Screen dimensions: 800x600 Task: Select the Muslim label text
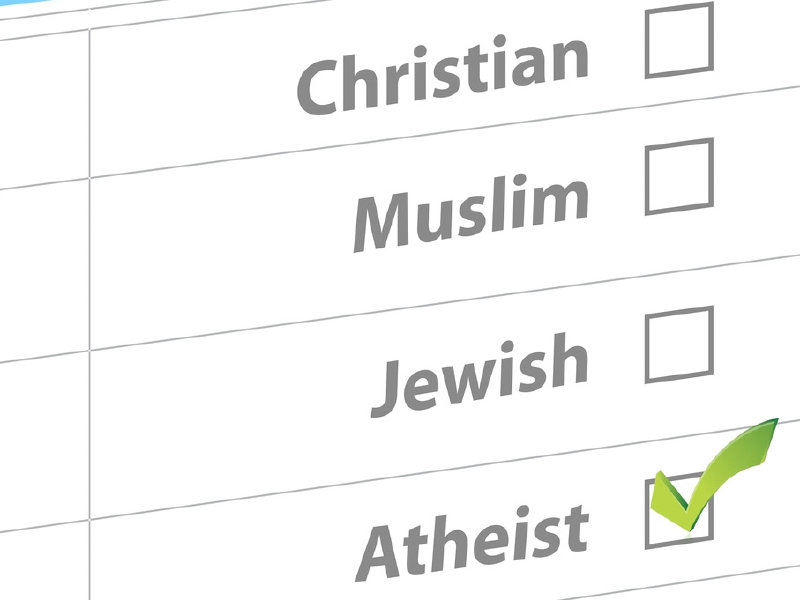click(x=470, y=213)
